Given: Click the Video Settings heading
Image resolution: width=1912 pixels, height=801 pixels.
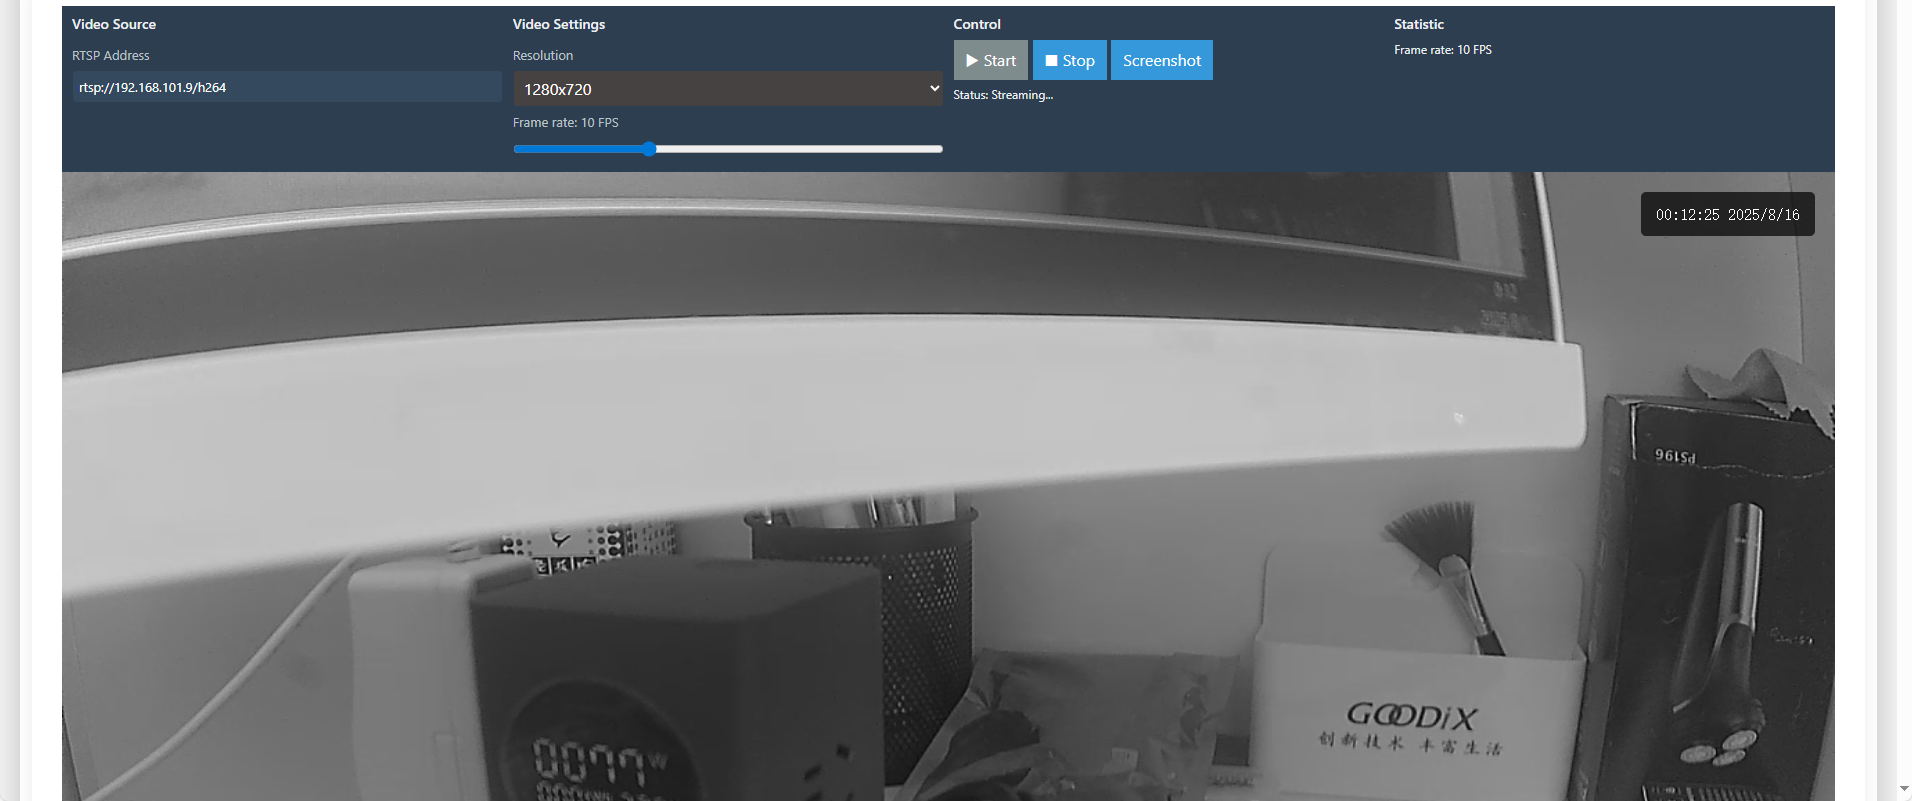Looking at the screenshot, I should click(x=559, y=24).
